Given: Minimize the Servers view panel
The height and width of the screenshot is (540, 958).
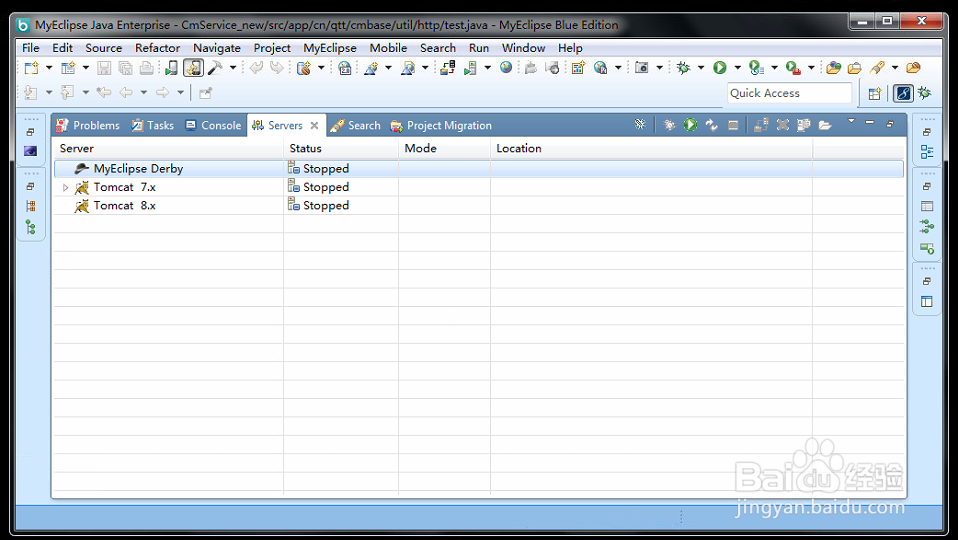Looking at the screenshot, I should [x=869, y=123].
